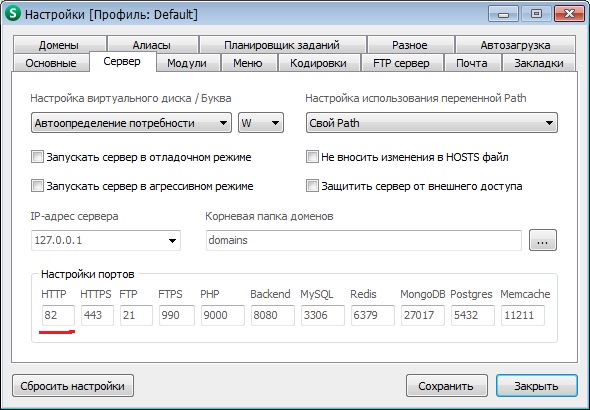Click the Сбросить настройки button
Screen dimensions: 590x410
(73, 386)
